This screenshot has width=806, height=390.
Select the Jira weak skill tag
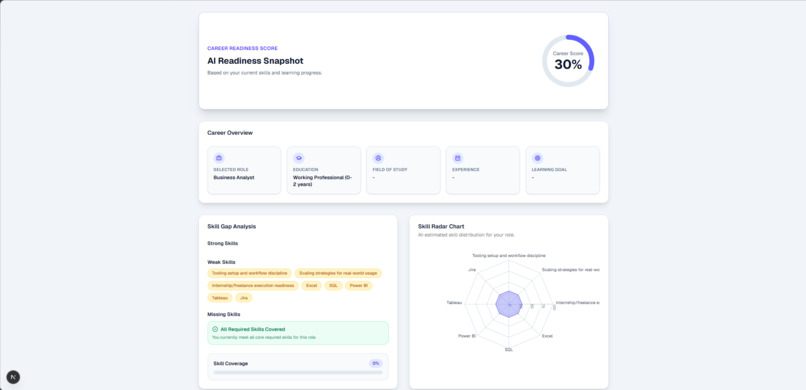point(244,298)
